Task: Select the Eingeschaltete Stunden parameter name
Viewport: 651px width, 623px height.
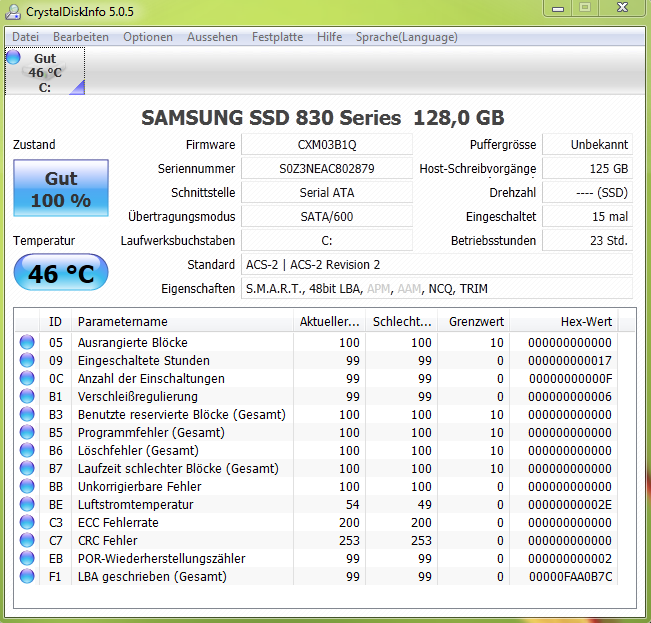Action: coord(144,360)
